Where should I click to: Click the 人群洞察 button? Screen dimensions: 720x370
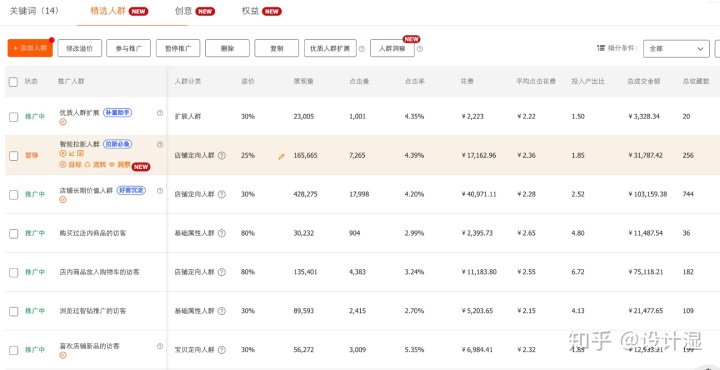[392, 48]
